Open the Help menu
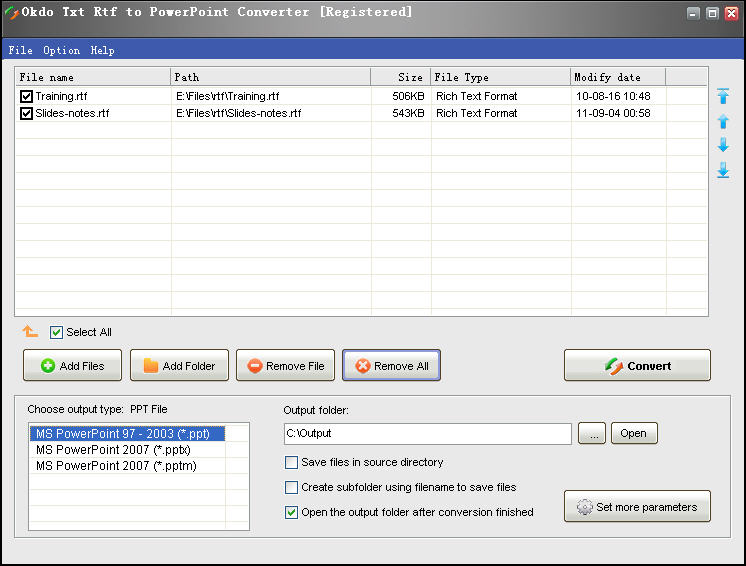The width and height of the screenshot is (746, 566). click(102, 50)
